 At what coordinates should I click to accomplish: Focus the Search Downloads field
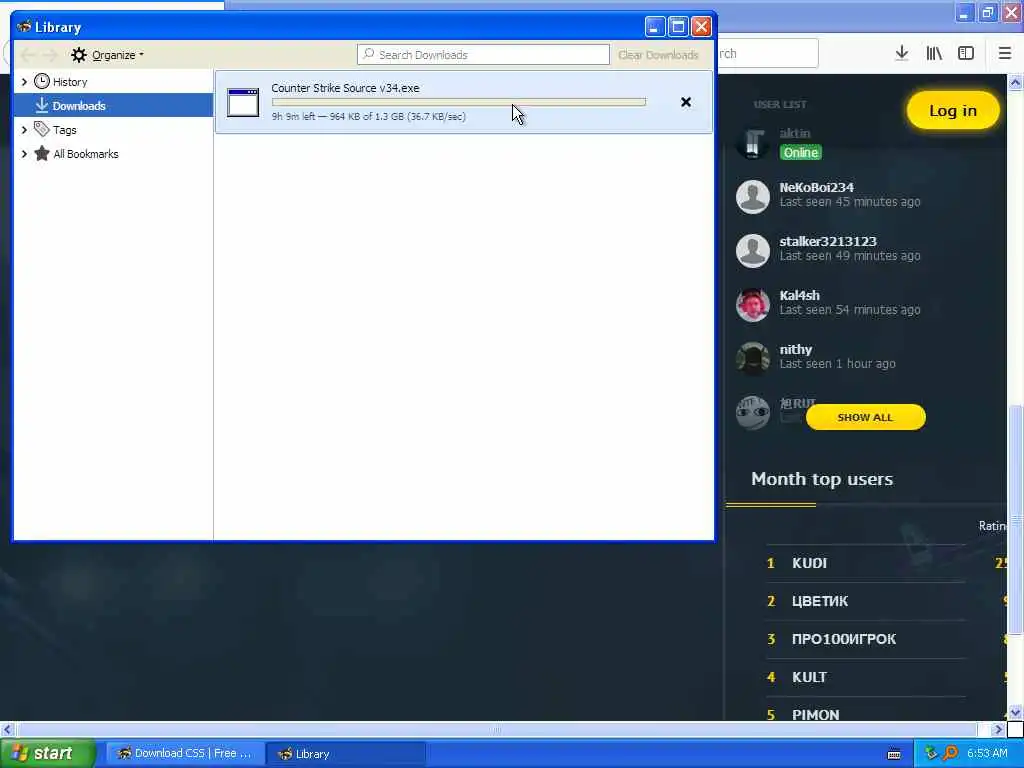tap(483, 55)
